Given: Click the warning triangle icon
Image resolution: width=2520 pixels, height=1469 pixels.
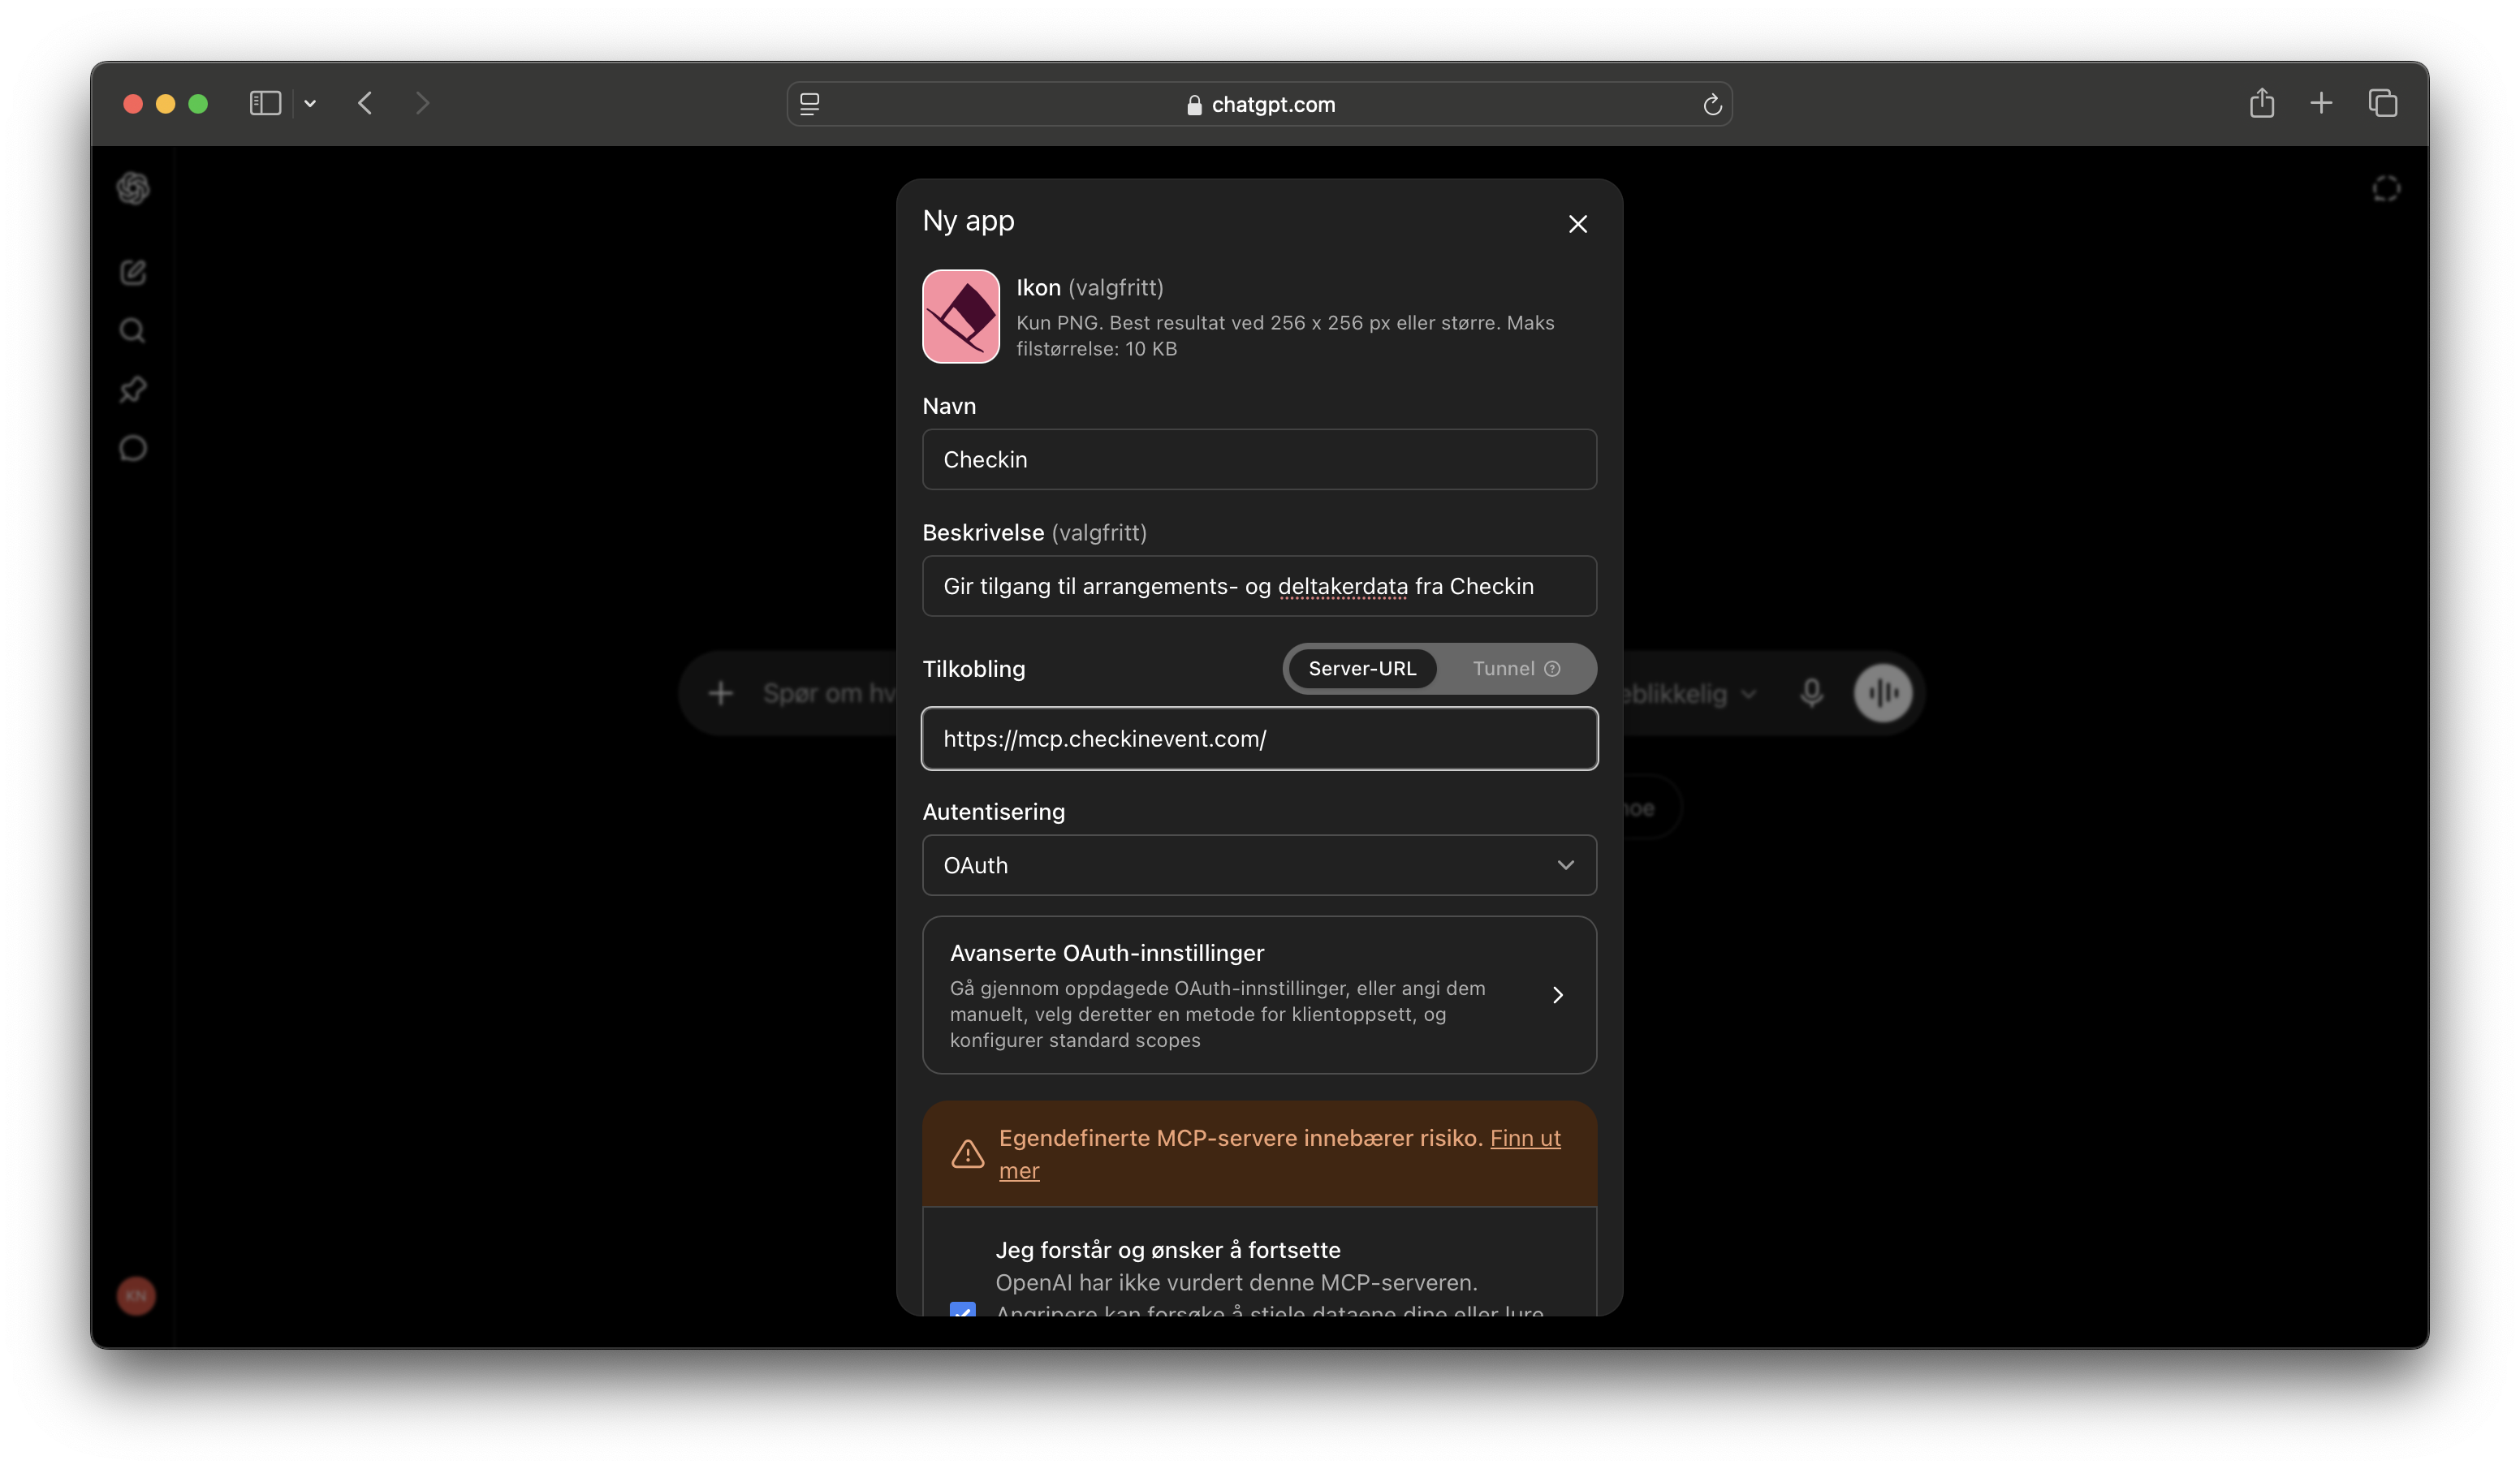Looking at the screenshot, I should coord(967,1154).
